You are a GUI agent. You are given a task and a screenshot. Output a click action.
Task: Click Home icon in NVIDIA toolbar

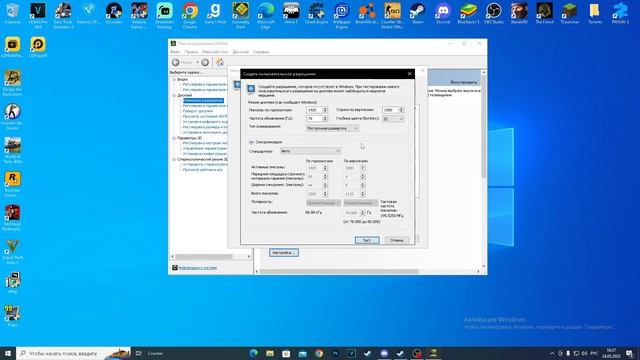point(220,62)
